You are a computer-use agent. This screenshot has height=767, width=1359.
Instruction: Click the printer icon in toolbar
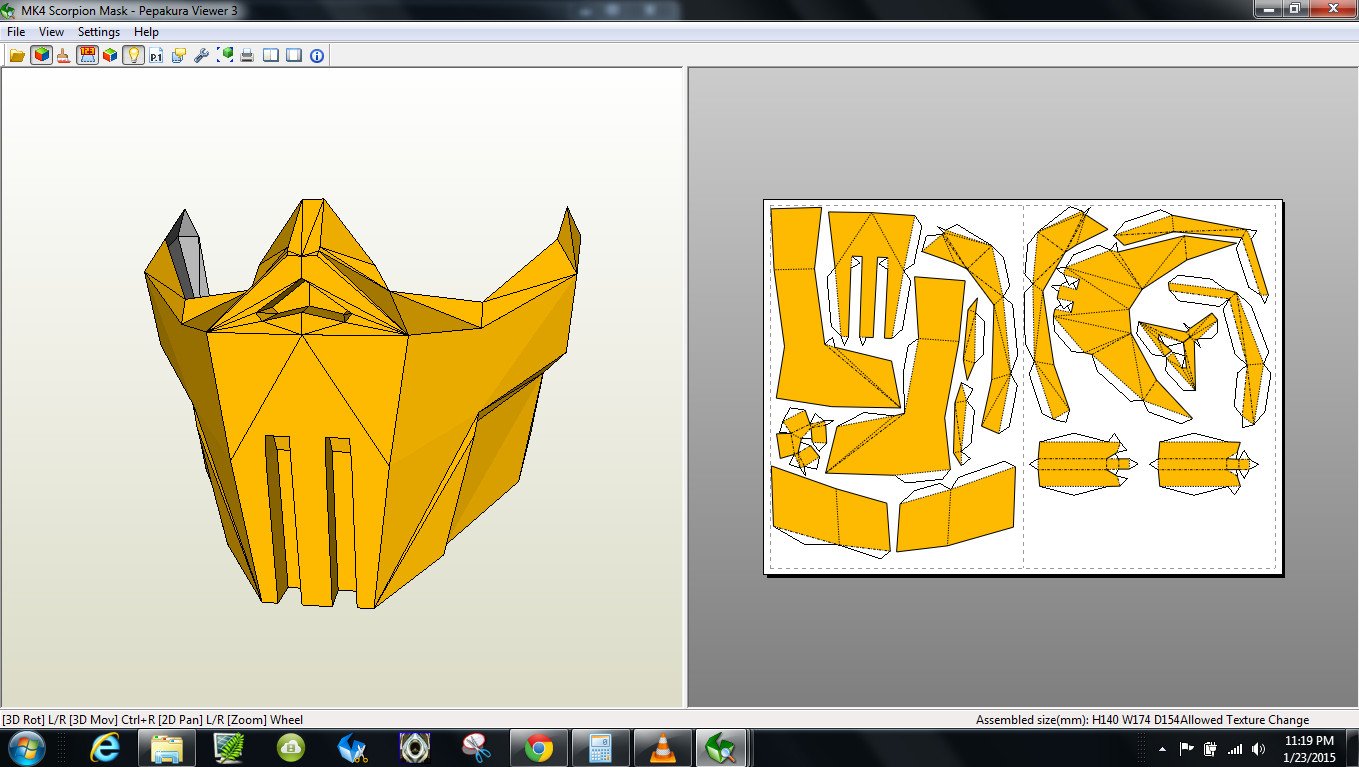pos(247,55)
